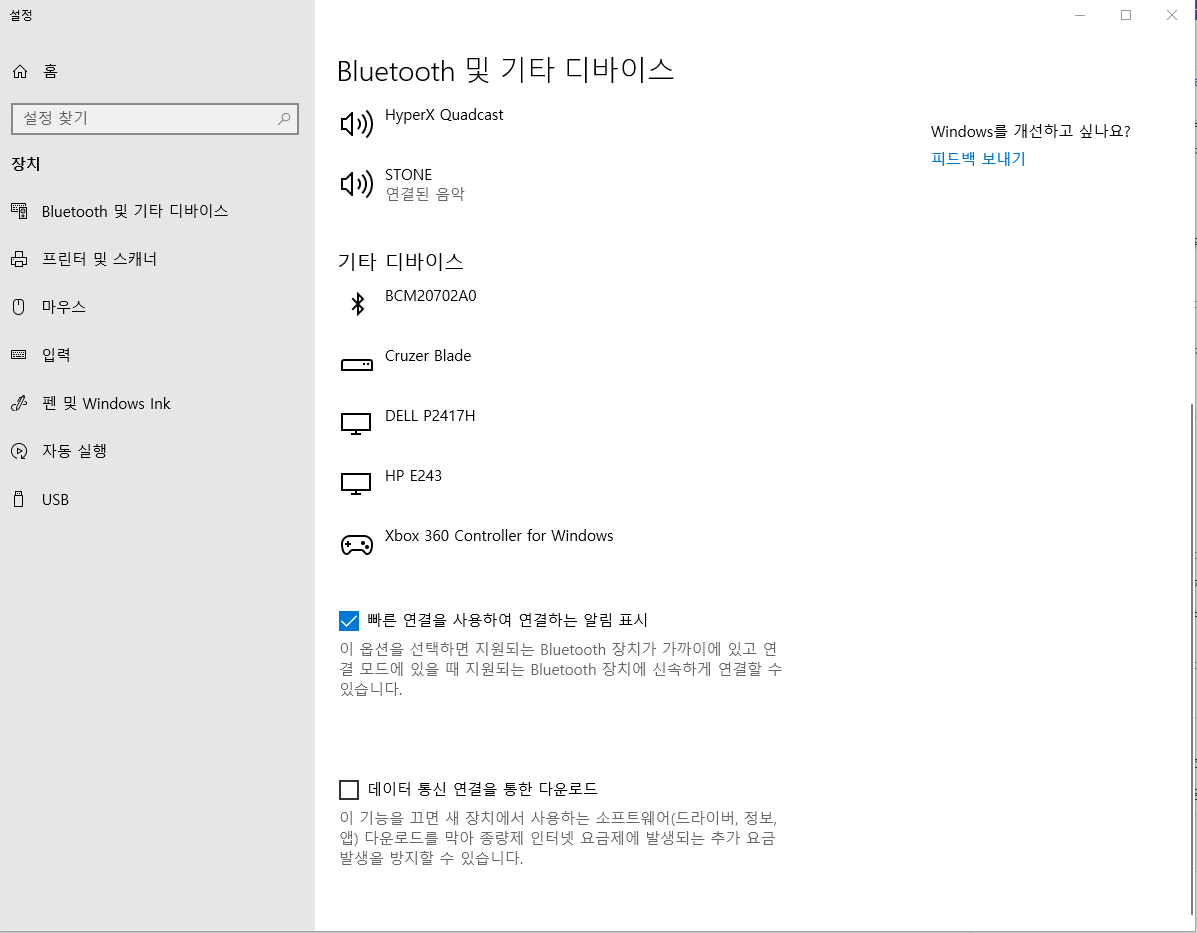Click the speaker icon beside HyperX Quadcast

point(356,124)
